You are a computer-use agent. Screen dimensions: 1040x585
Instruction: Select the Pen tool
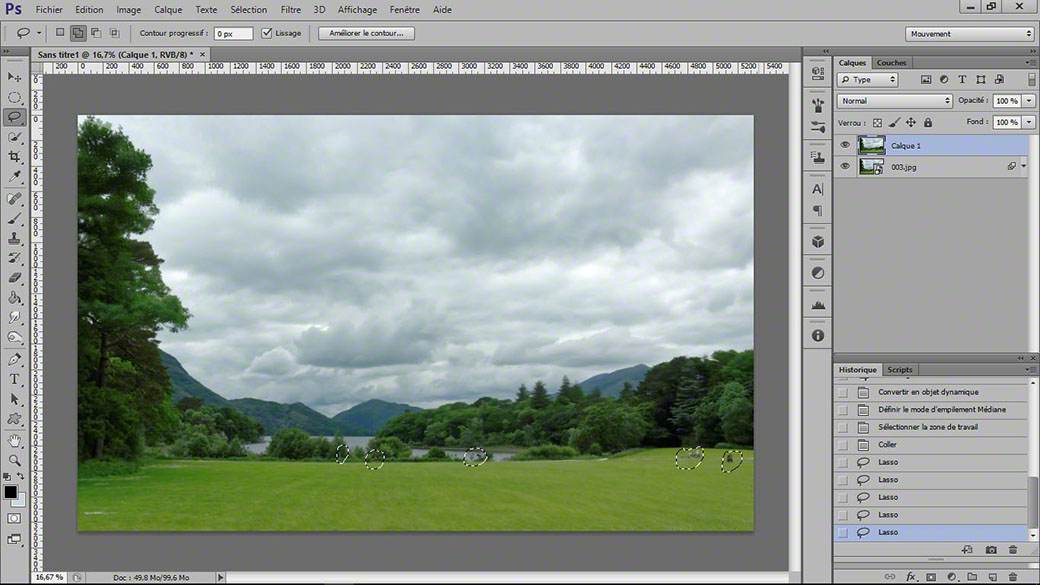[14, 359]
